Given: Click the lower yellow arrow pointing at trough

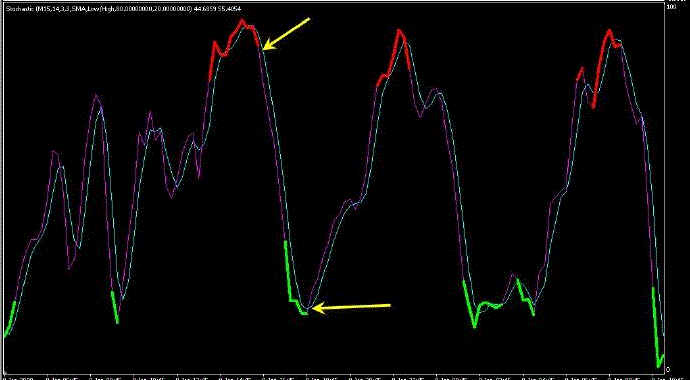Looking at the screenshot, I should 351,307.
